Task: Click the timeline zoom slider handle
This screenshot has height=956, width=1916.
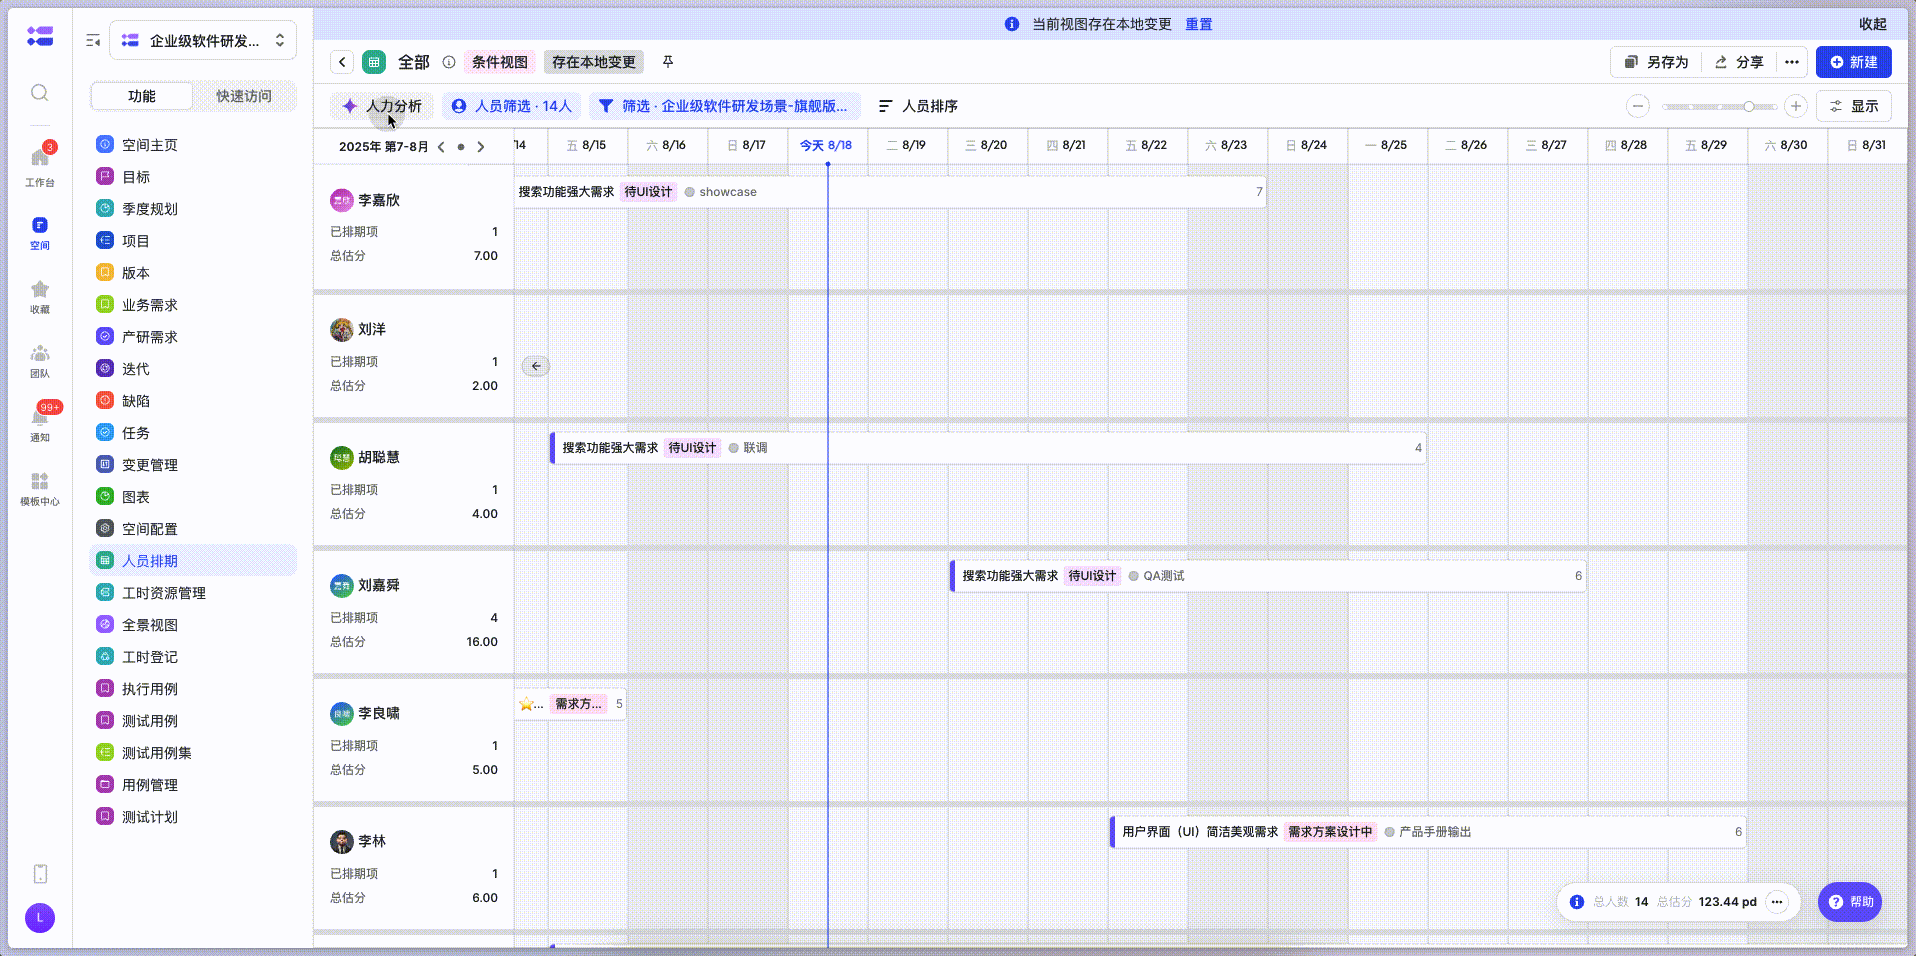Action: click(1749, 106)
